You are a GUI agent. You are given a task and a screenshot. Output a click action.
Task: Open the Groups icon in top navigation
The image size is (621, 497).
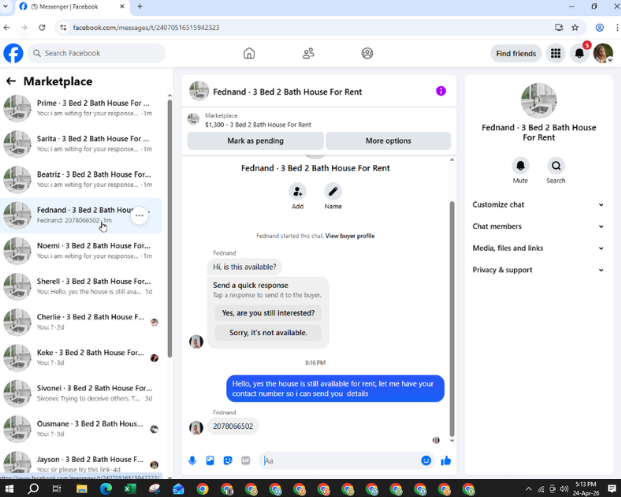click(367, 53)
